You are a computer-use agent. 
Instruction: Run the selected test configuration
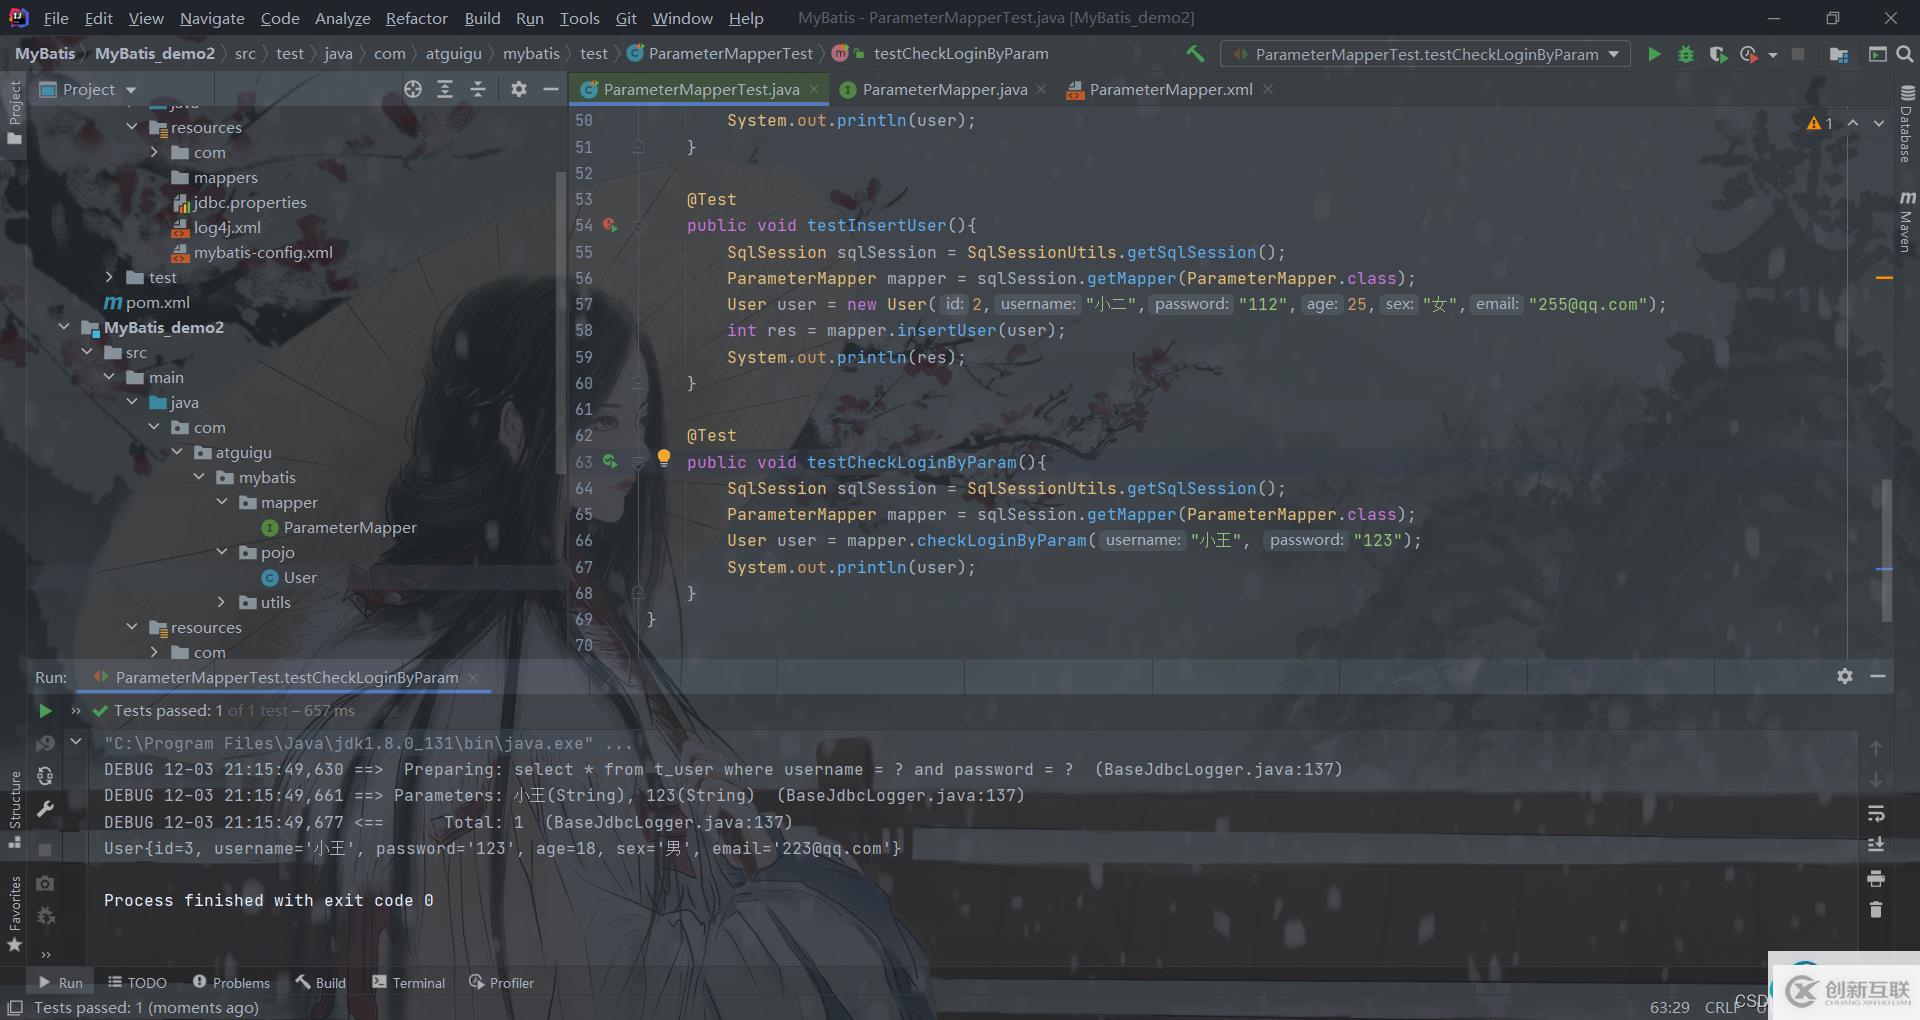pyautogui.click(x=1654, y=54)
